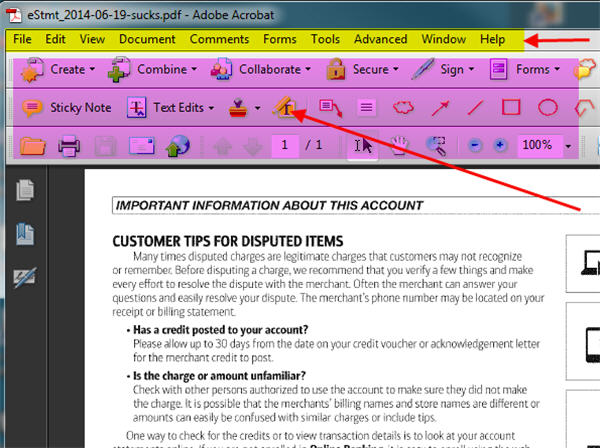600x448 pixels.
Task: Click the Comment bubbles toolbar icon
Action: click(x=585, y=69)
